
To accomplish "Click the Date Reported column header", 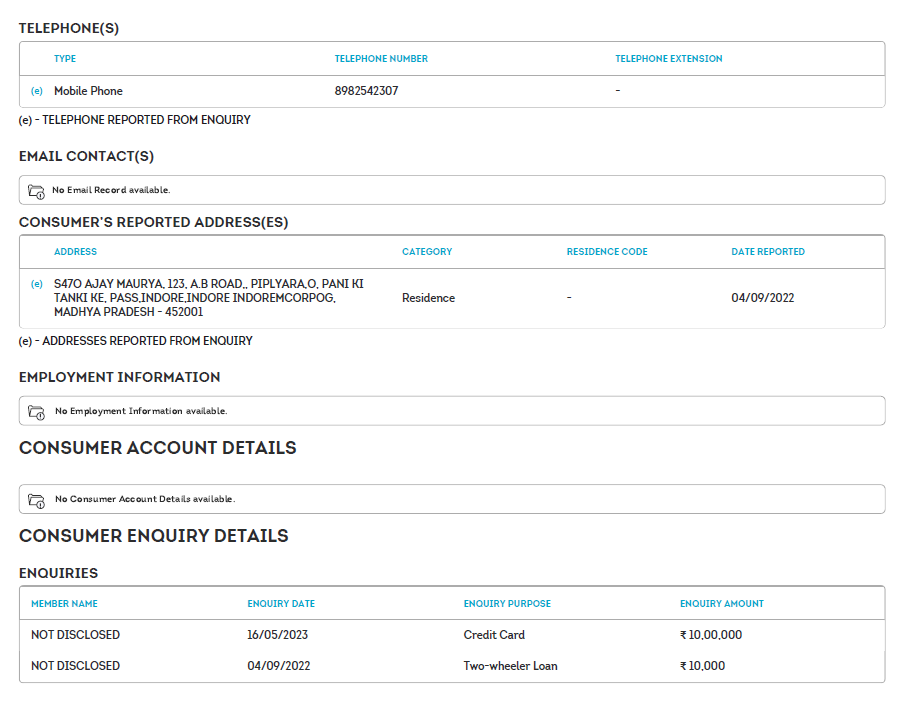I will [x=767, y=252].
